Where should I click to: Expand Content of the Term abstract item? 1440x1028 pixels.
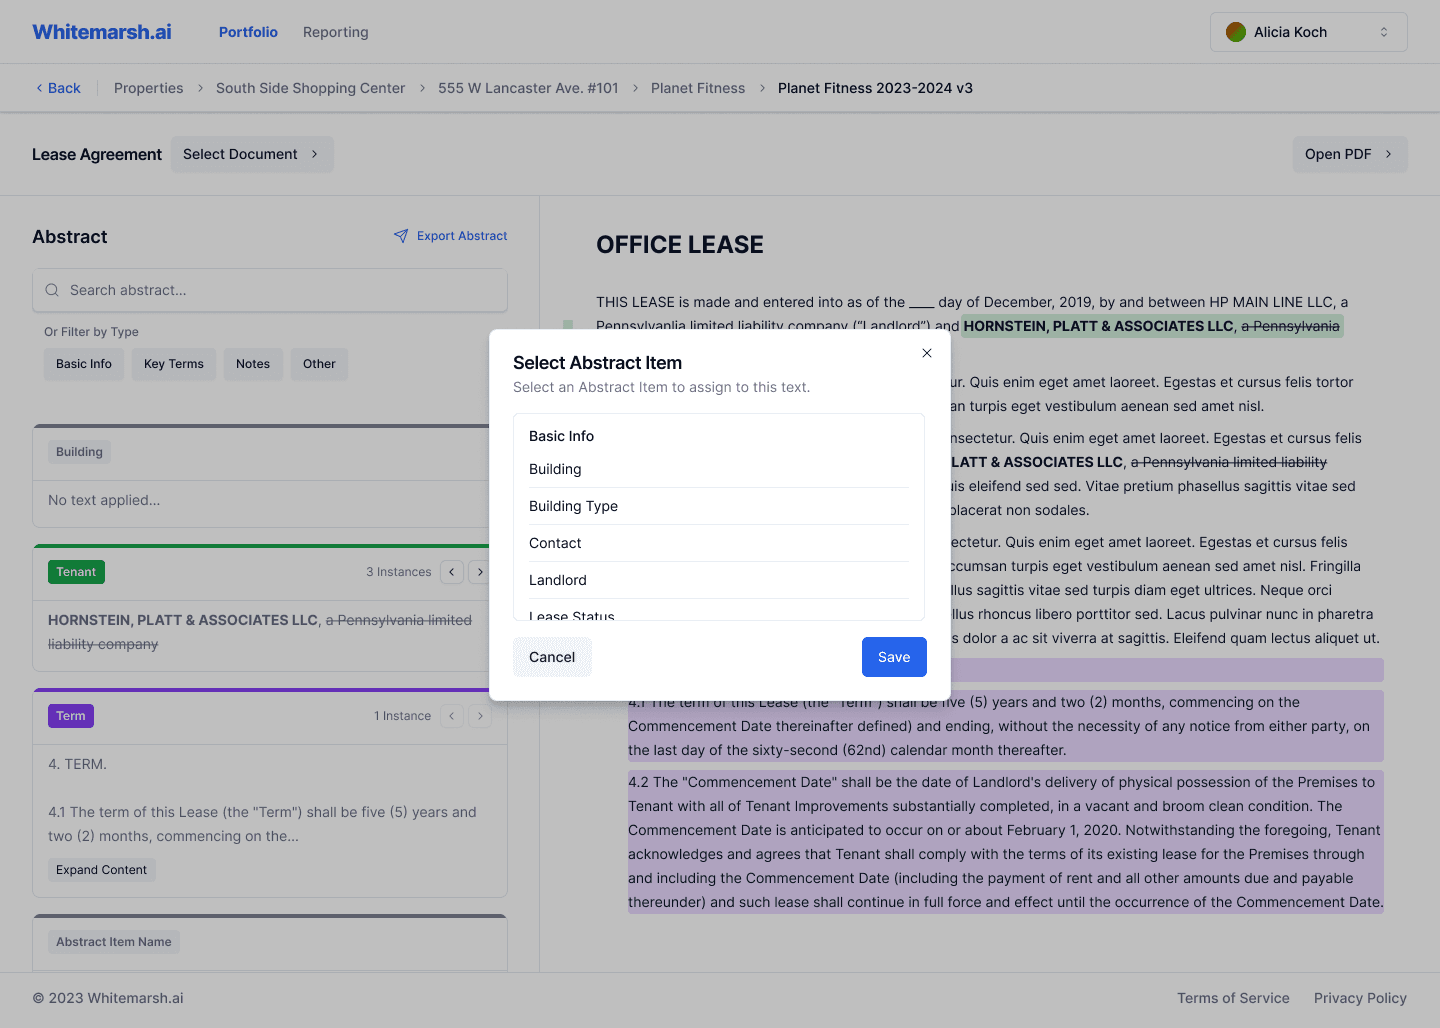pos(101,870)
